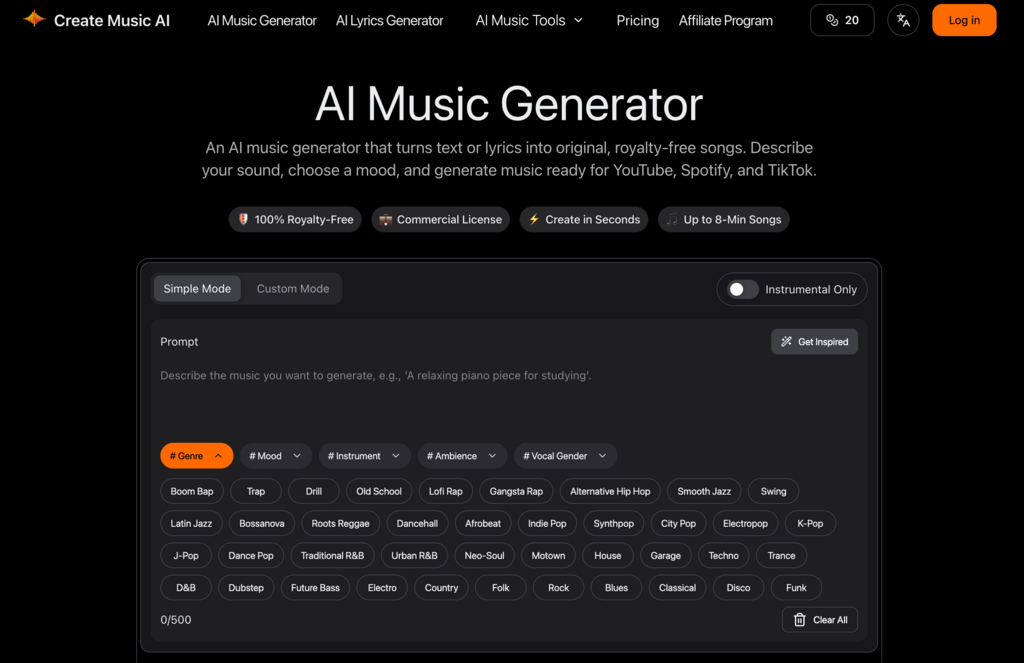This screenshot has height=663, width=1024.
Task: Click the Log in button
Action: [x=963, y=20]
